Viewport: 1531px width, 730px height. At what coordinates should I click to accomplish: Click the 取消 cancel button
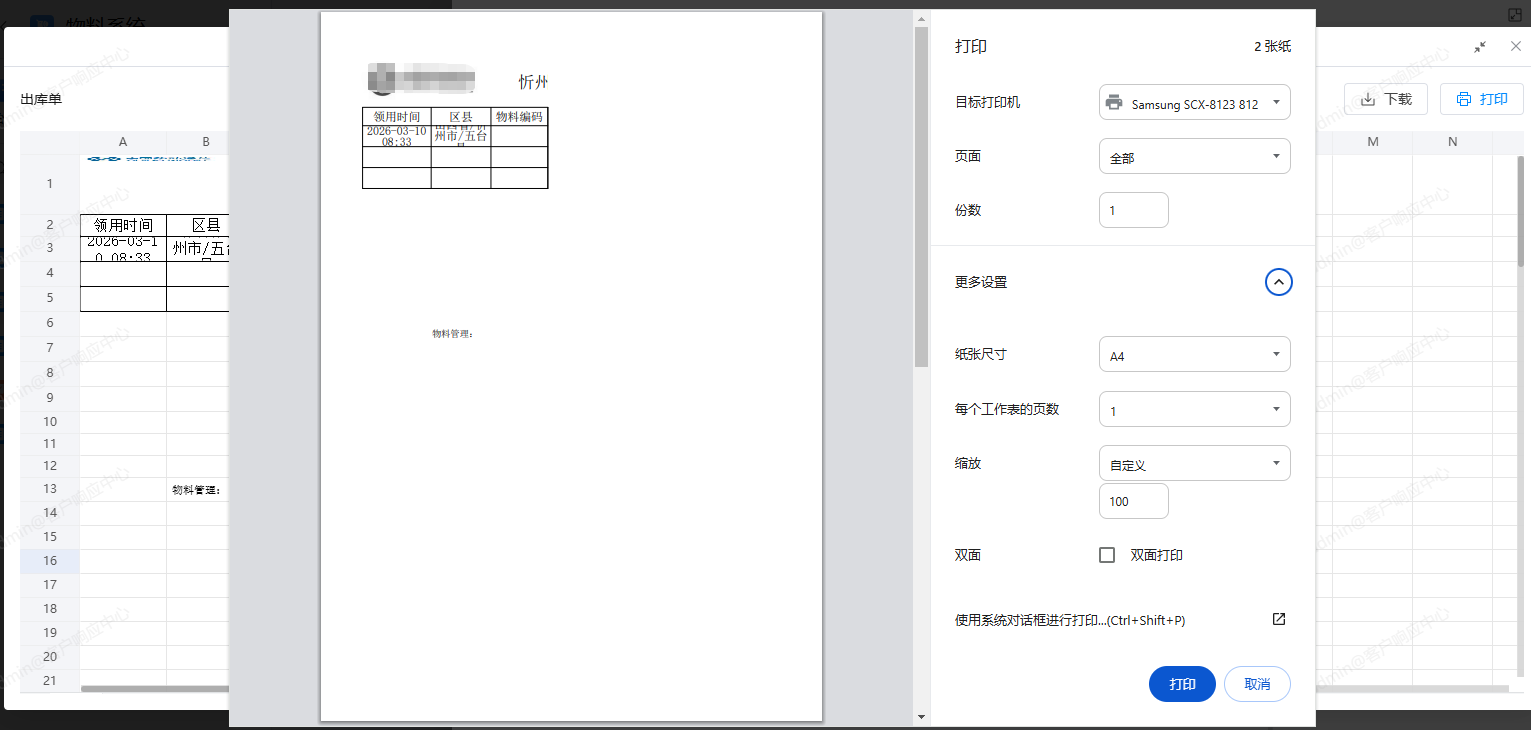(1257, 684)
